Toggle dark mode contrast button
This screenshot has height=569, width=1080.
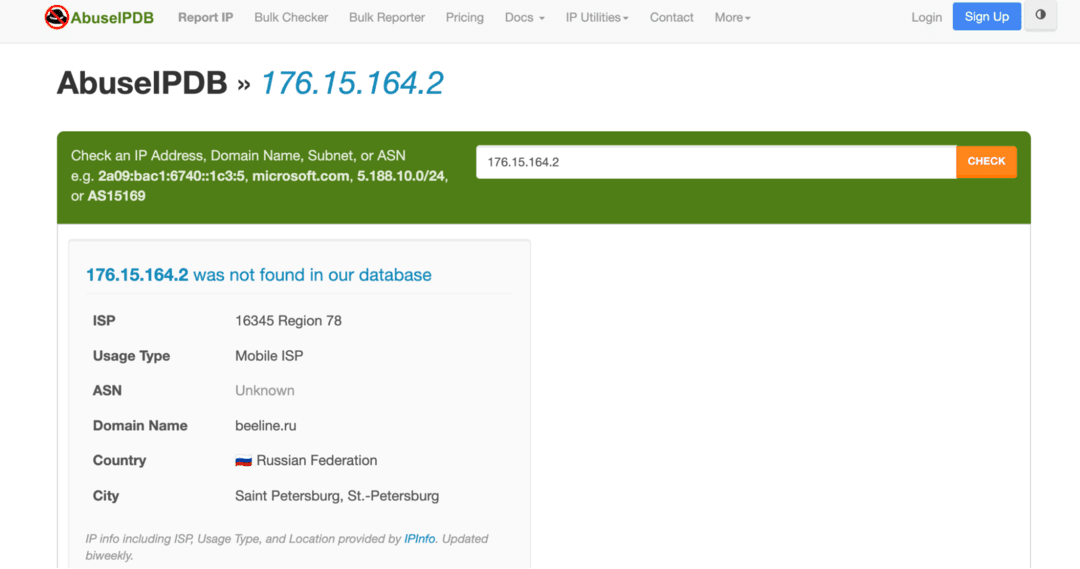pos(1040,15)
